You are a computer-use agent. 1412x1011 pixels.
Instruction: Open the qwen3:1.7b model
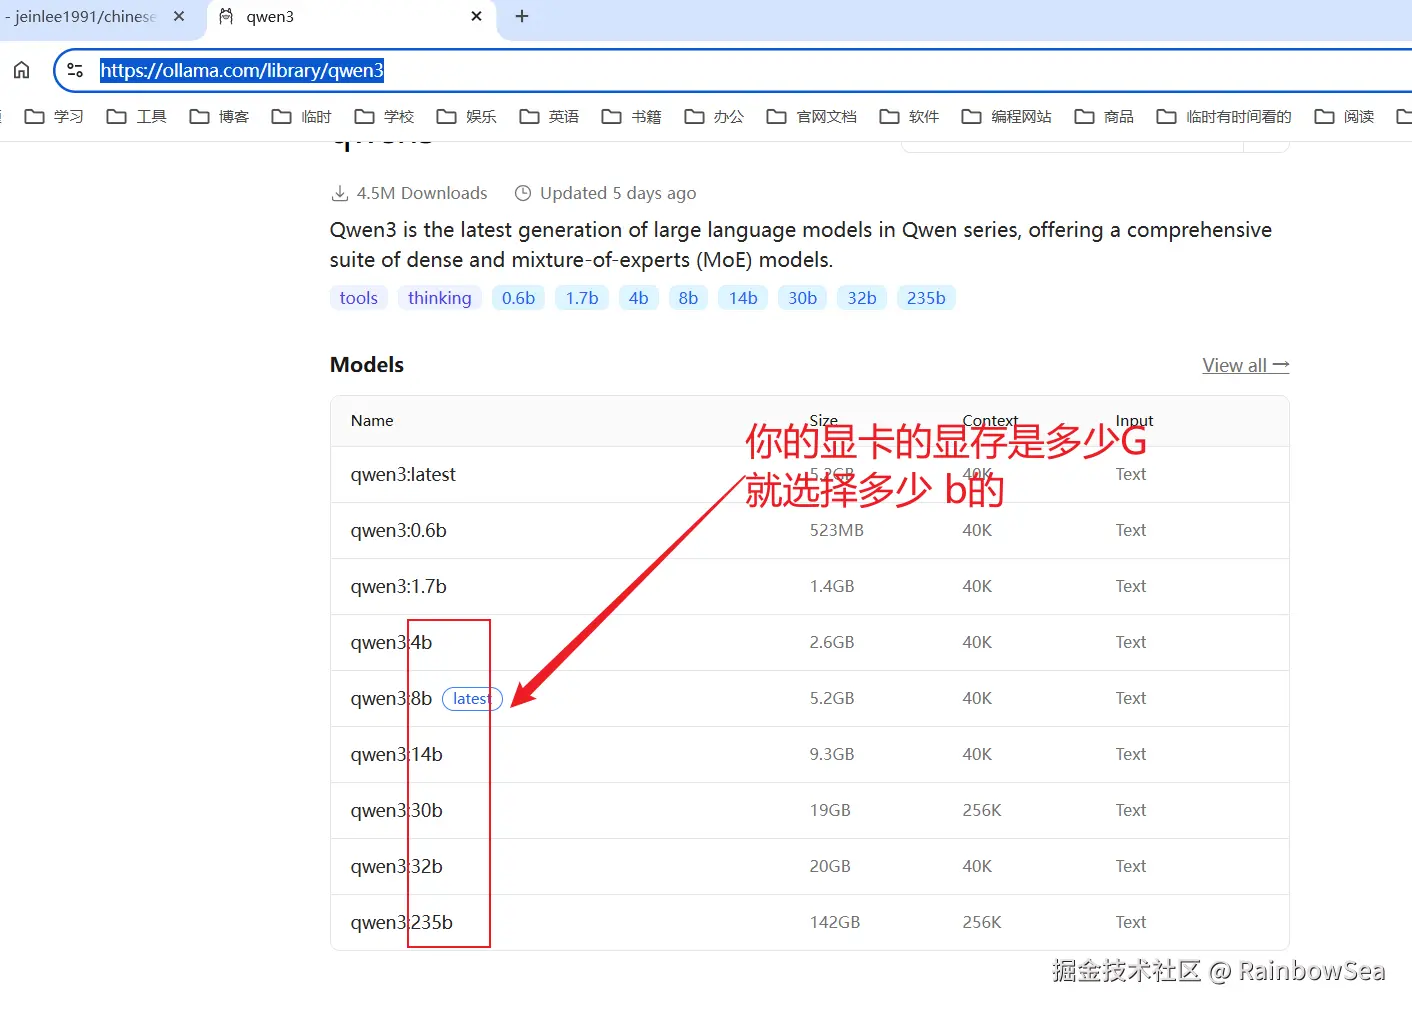pos(398,586)
